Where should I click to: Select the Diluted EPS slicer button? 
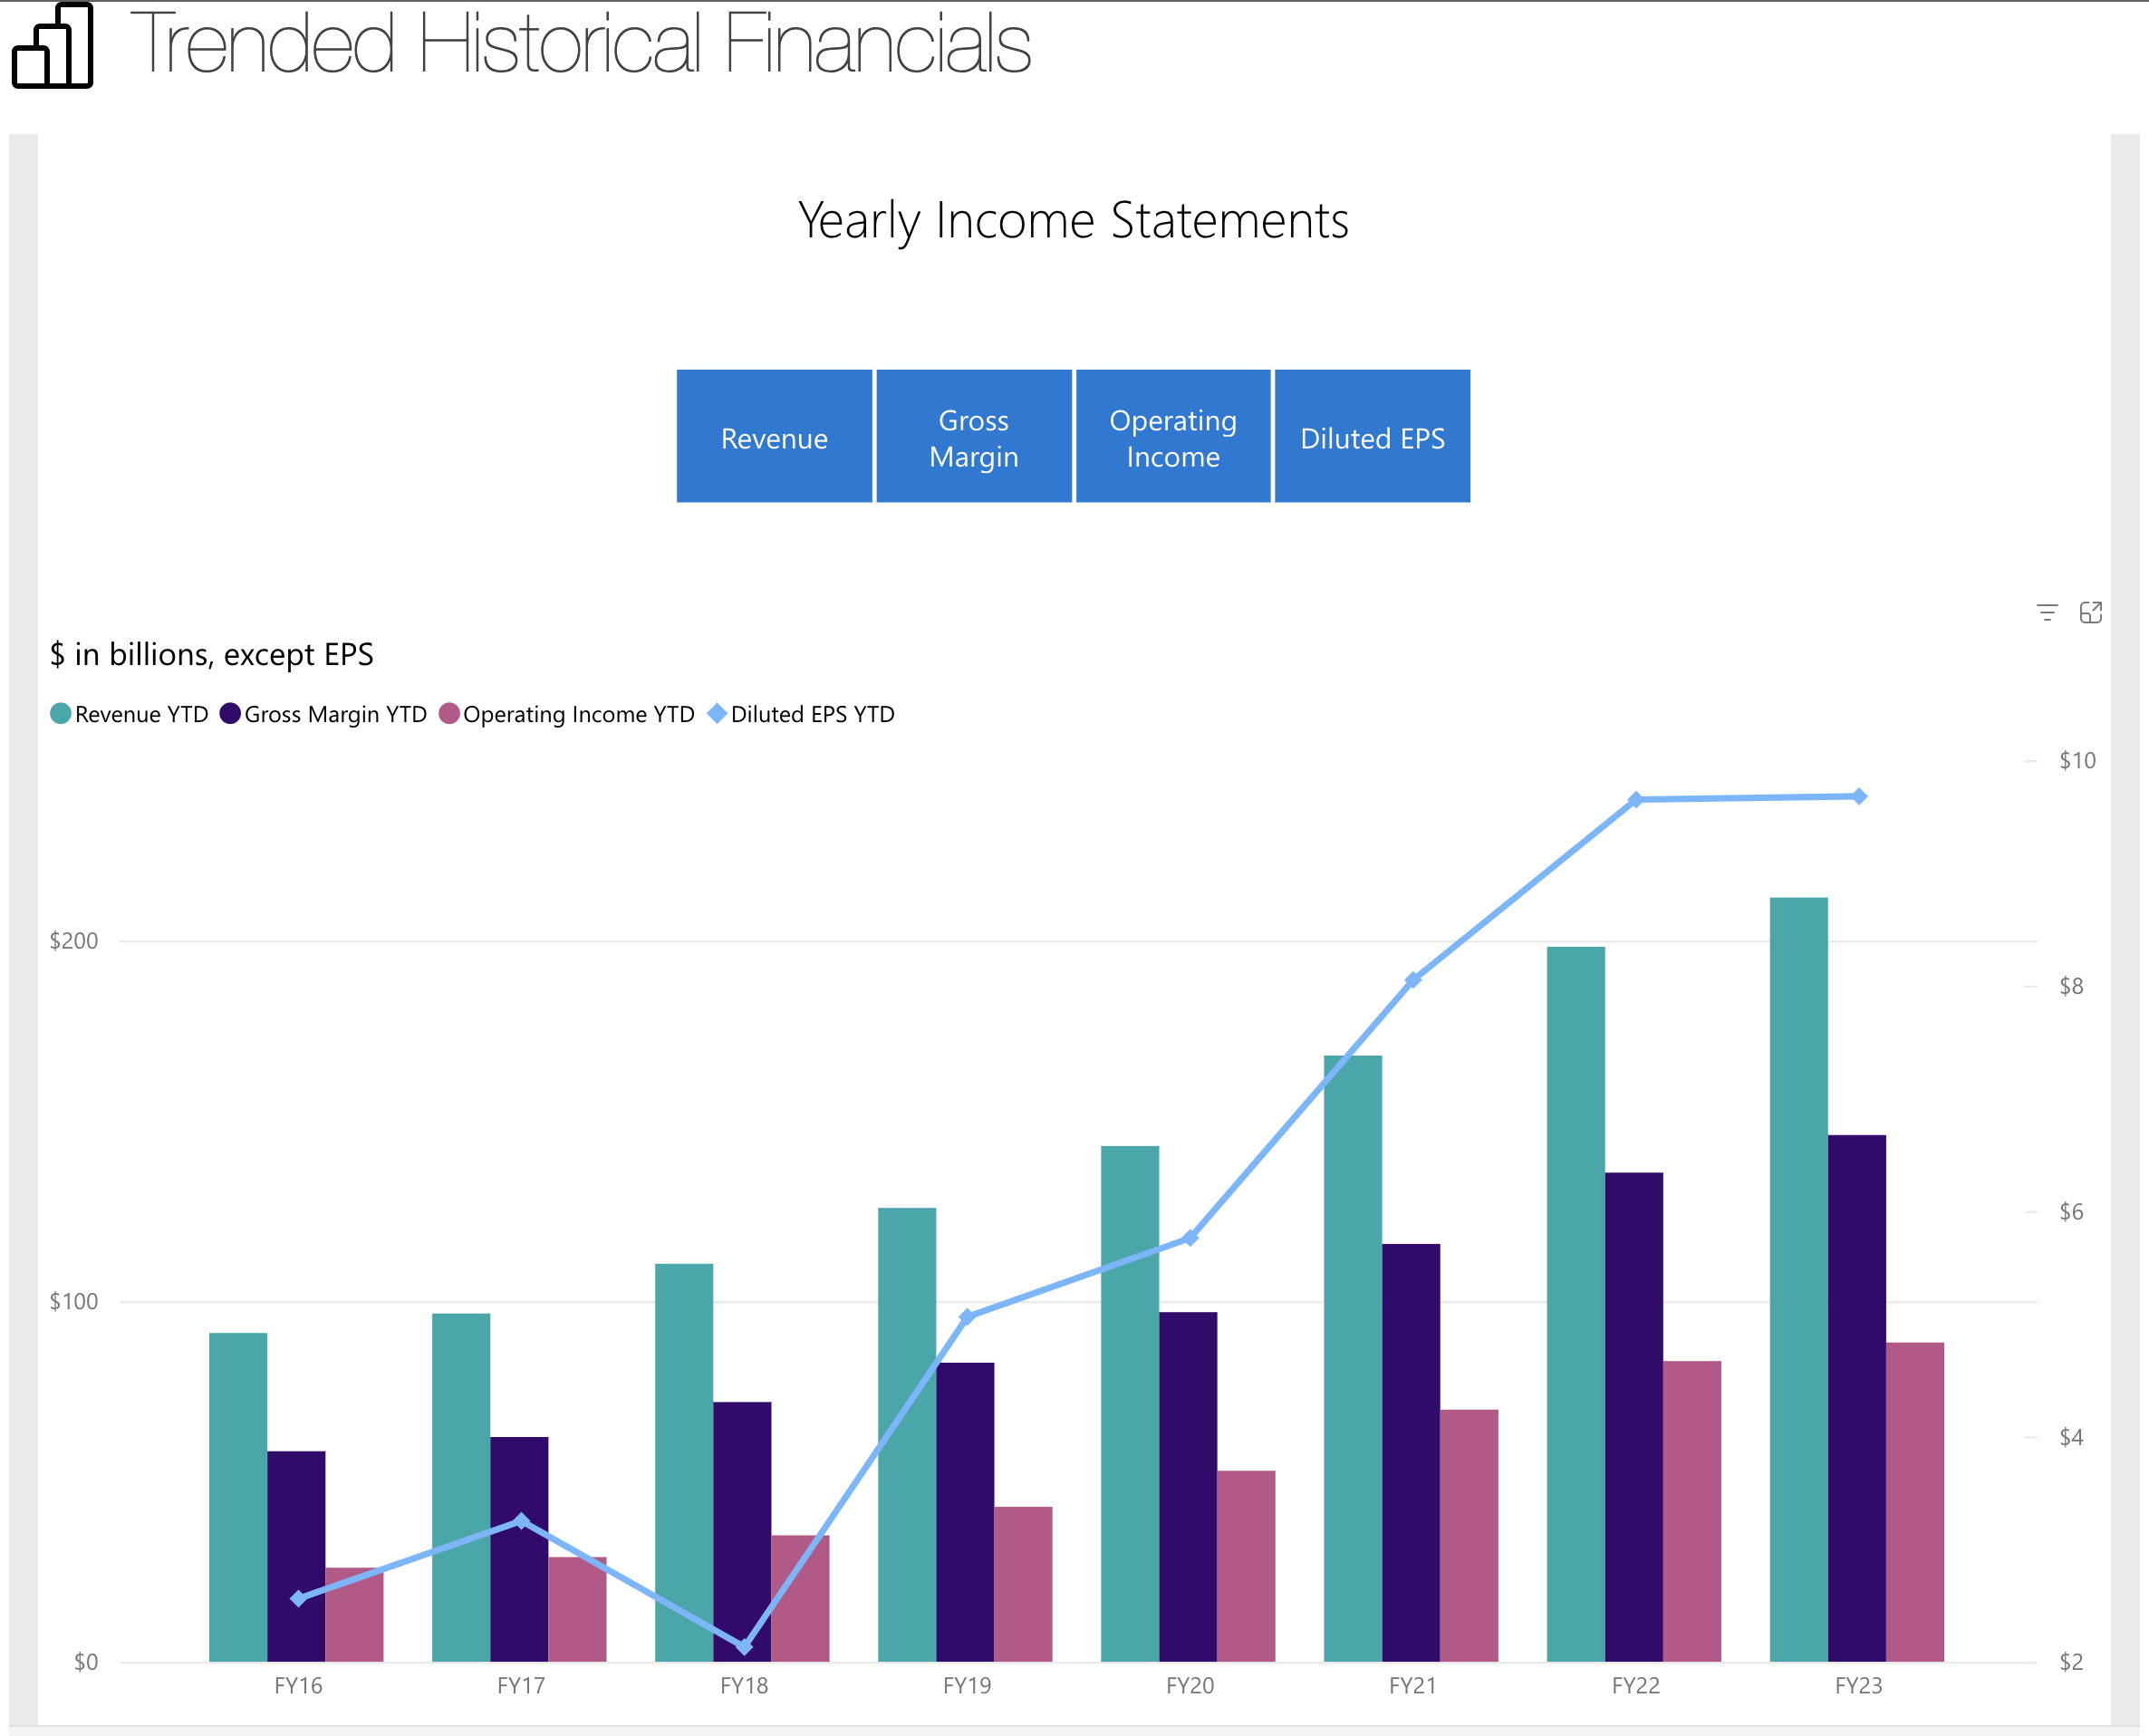1372,437
